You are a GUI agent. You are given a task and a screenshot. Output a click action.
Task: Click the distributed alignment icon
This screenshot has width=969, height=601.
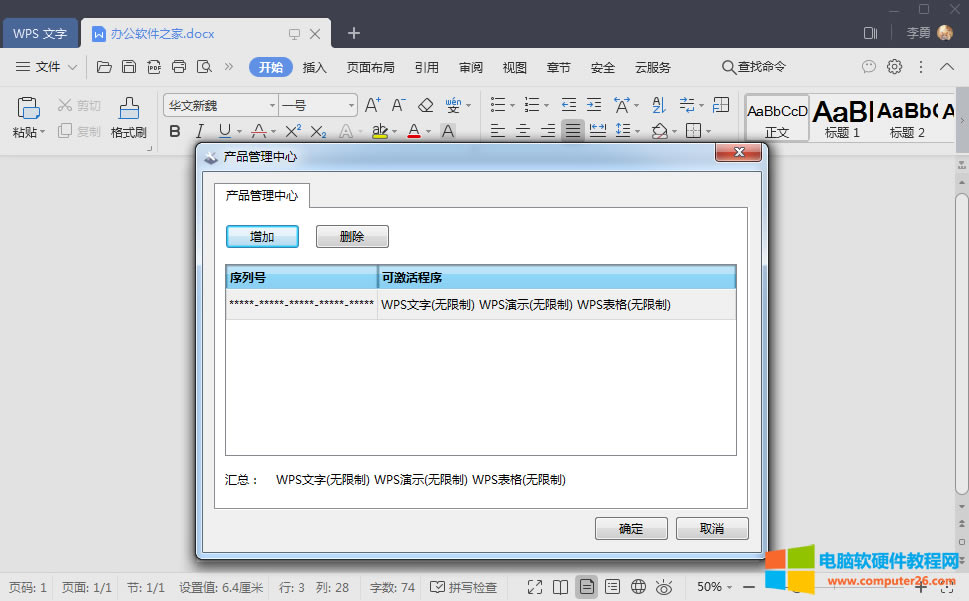[598, 131]
